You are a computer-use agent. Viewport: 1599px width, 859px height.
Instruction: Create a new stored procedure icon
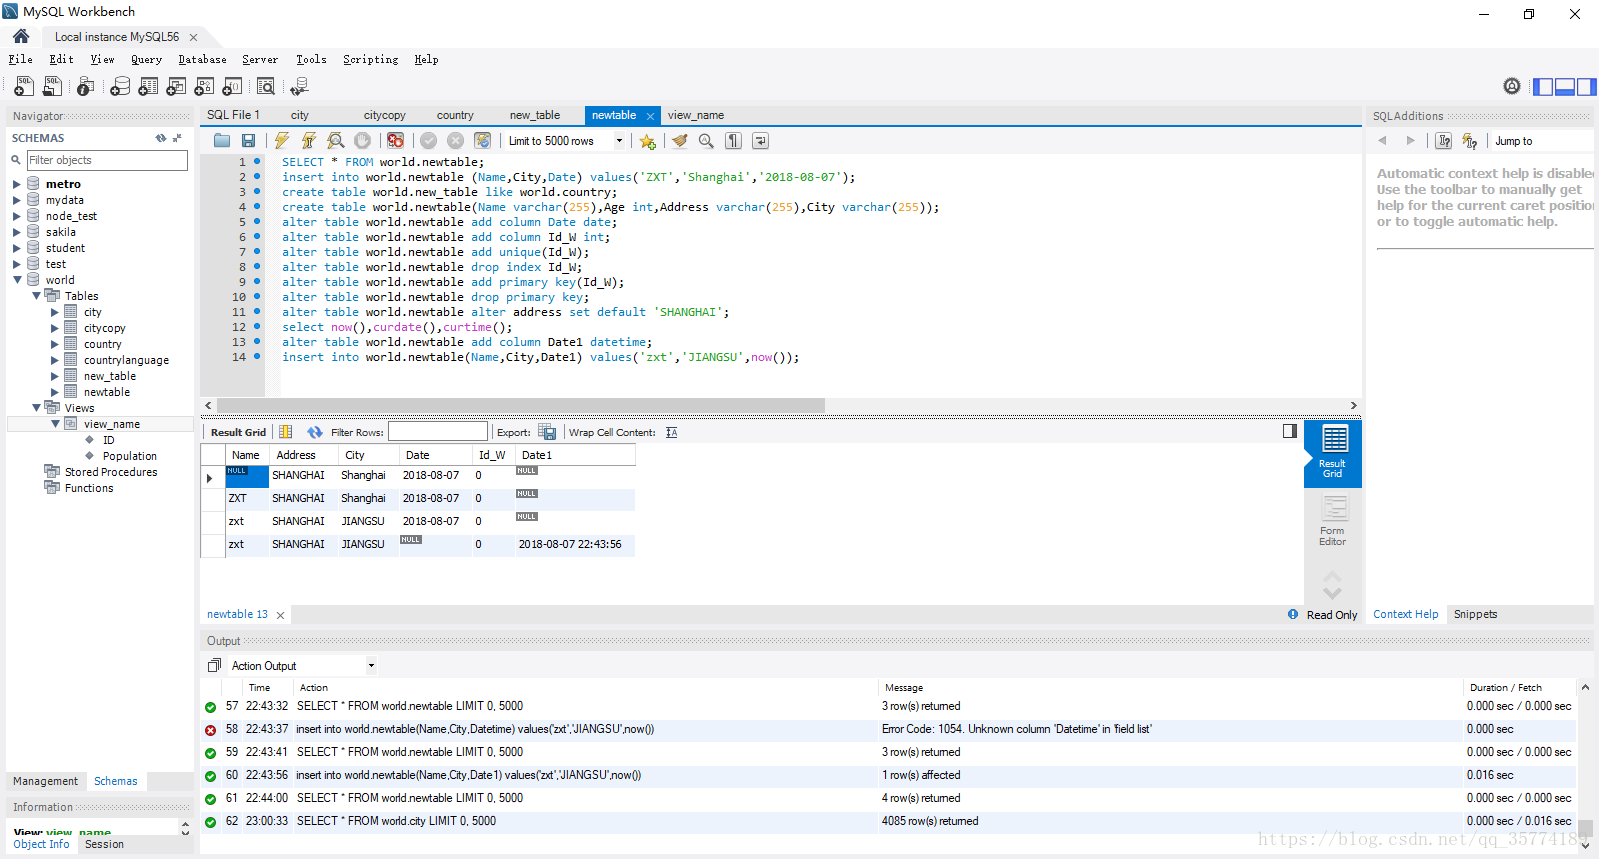pos(204,87)
